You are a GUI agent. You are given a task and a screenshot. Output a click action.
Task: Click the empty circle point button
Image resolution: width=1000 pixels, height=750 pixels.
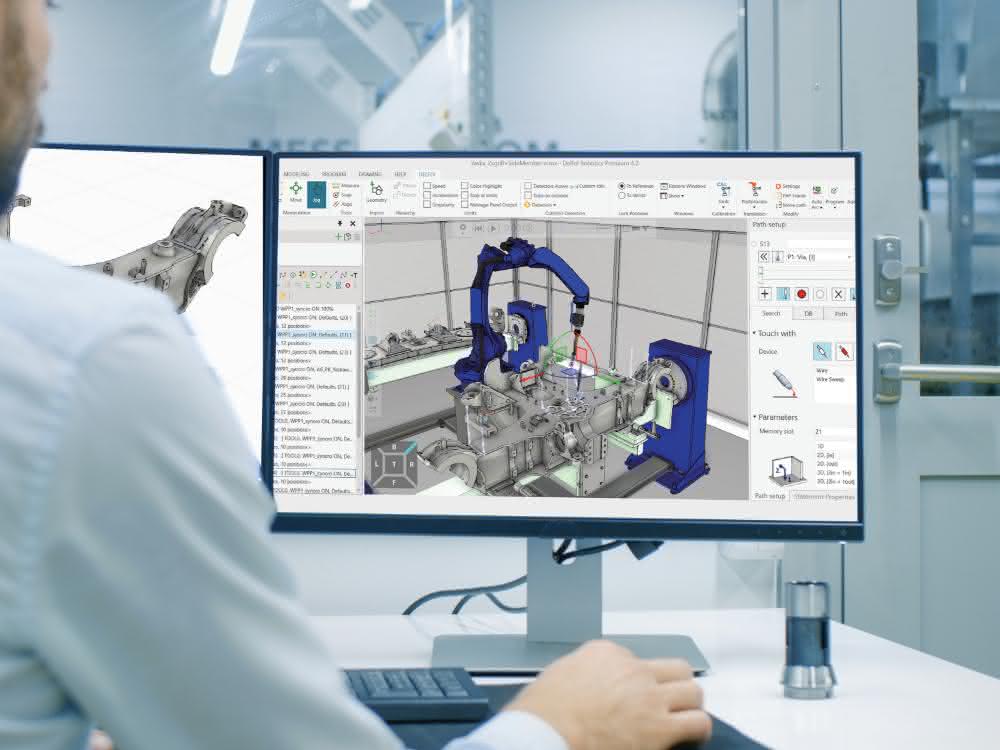820,294
